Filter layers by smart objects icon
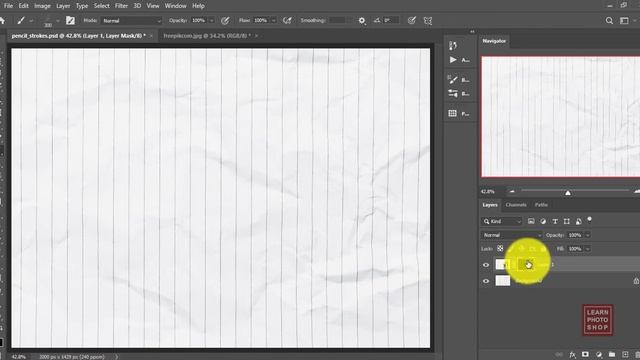 (x=578, y=221)
